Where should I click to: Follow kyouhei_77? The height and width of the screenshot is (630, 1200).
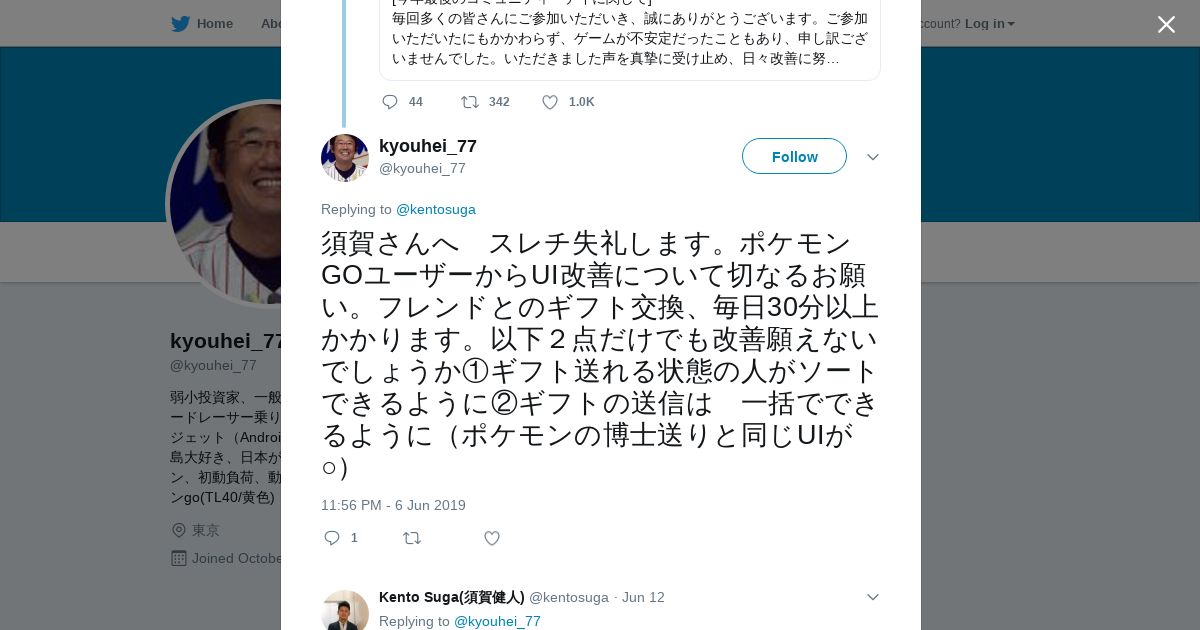coord(794,156)
